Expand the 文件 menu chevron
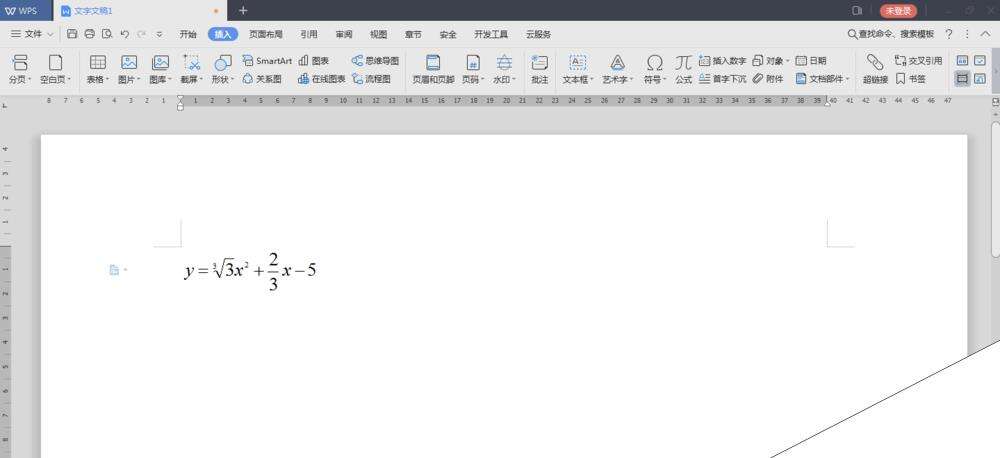This screenshot has width=1000, height=458. coord(50,34)
